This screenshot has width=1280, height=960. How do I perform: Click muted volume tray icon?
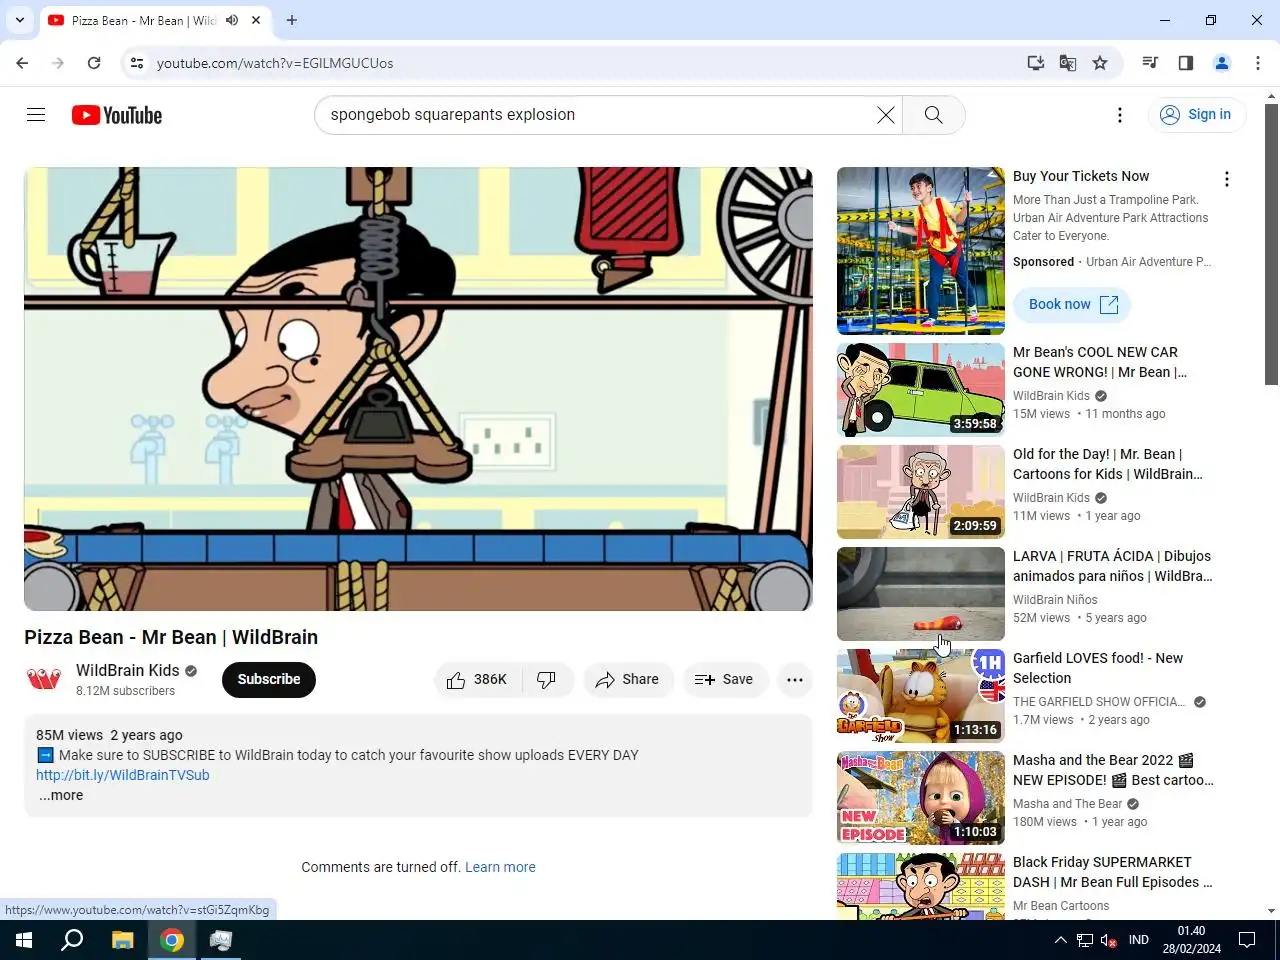[x=1109, y=940]
